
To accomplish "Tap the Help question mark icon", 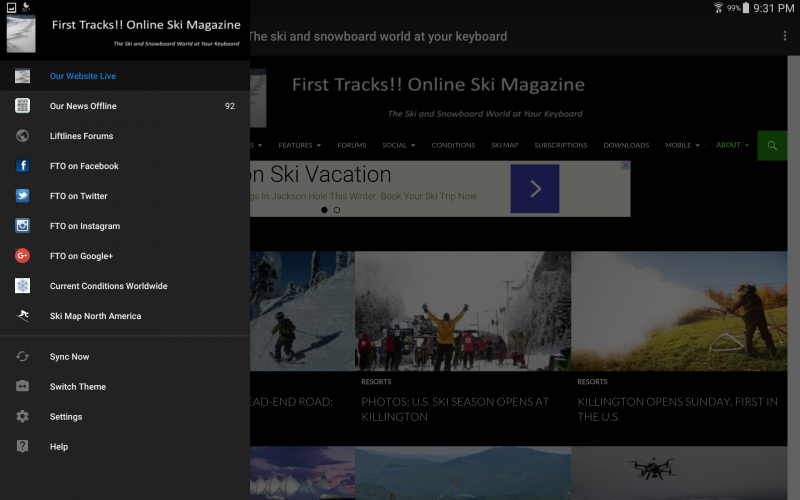I will click(x=22, y=446).
